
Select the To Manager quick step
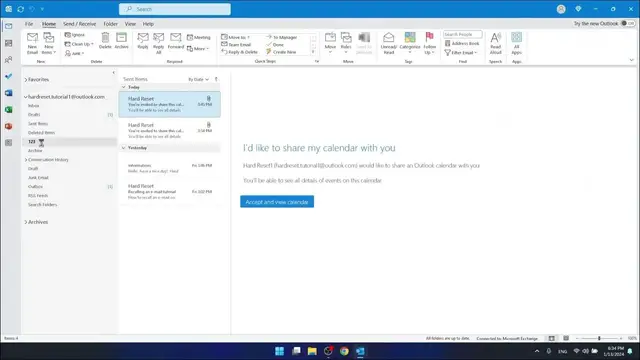pyautogui.click(x=282, y=37)
